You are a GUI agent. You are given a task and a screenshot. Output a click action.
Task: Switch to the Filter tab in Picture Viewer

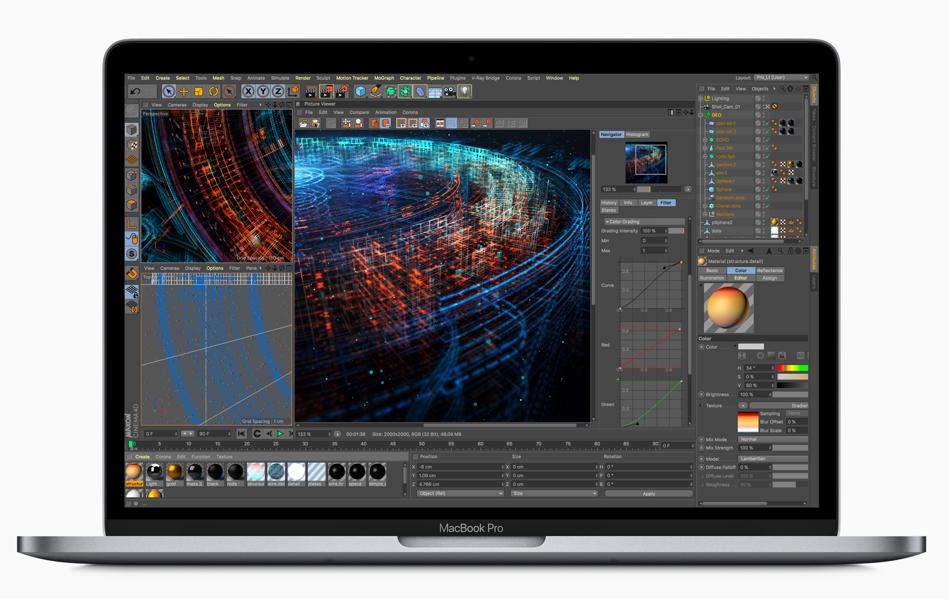click(666, 203)
